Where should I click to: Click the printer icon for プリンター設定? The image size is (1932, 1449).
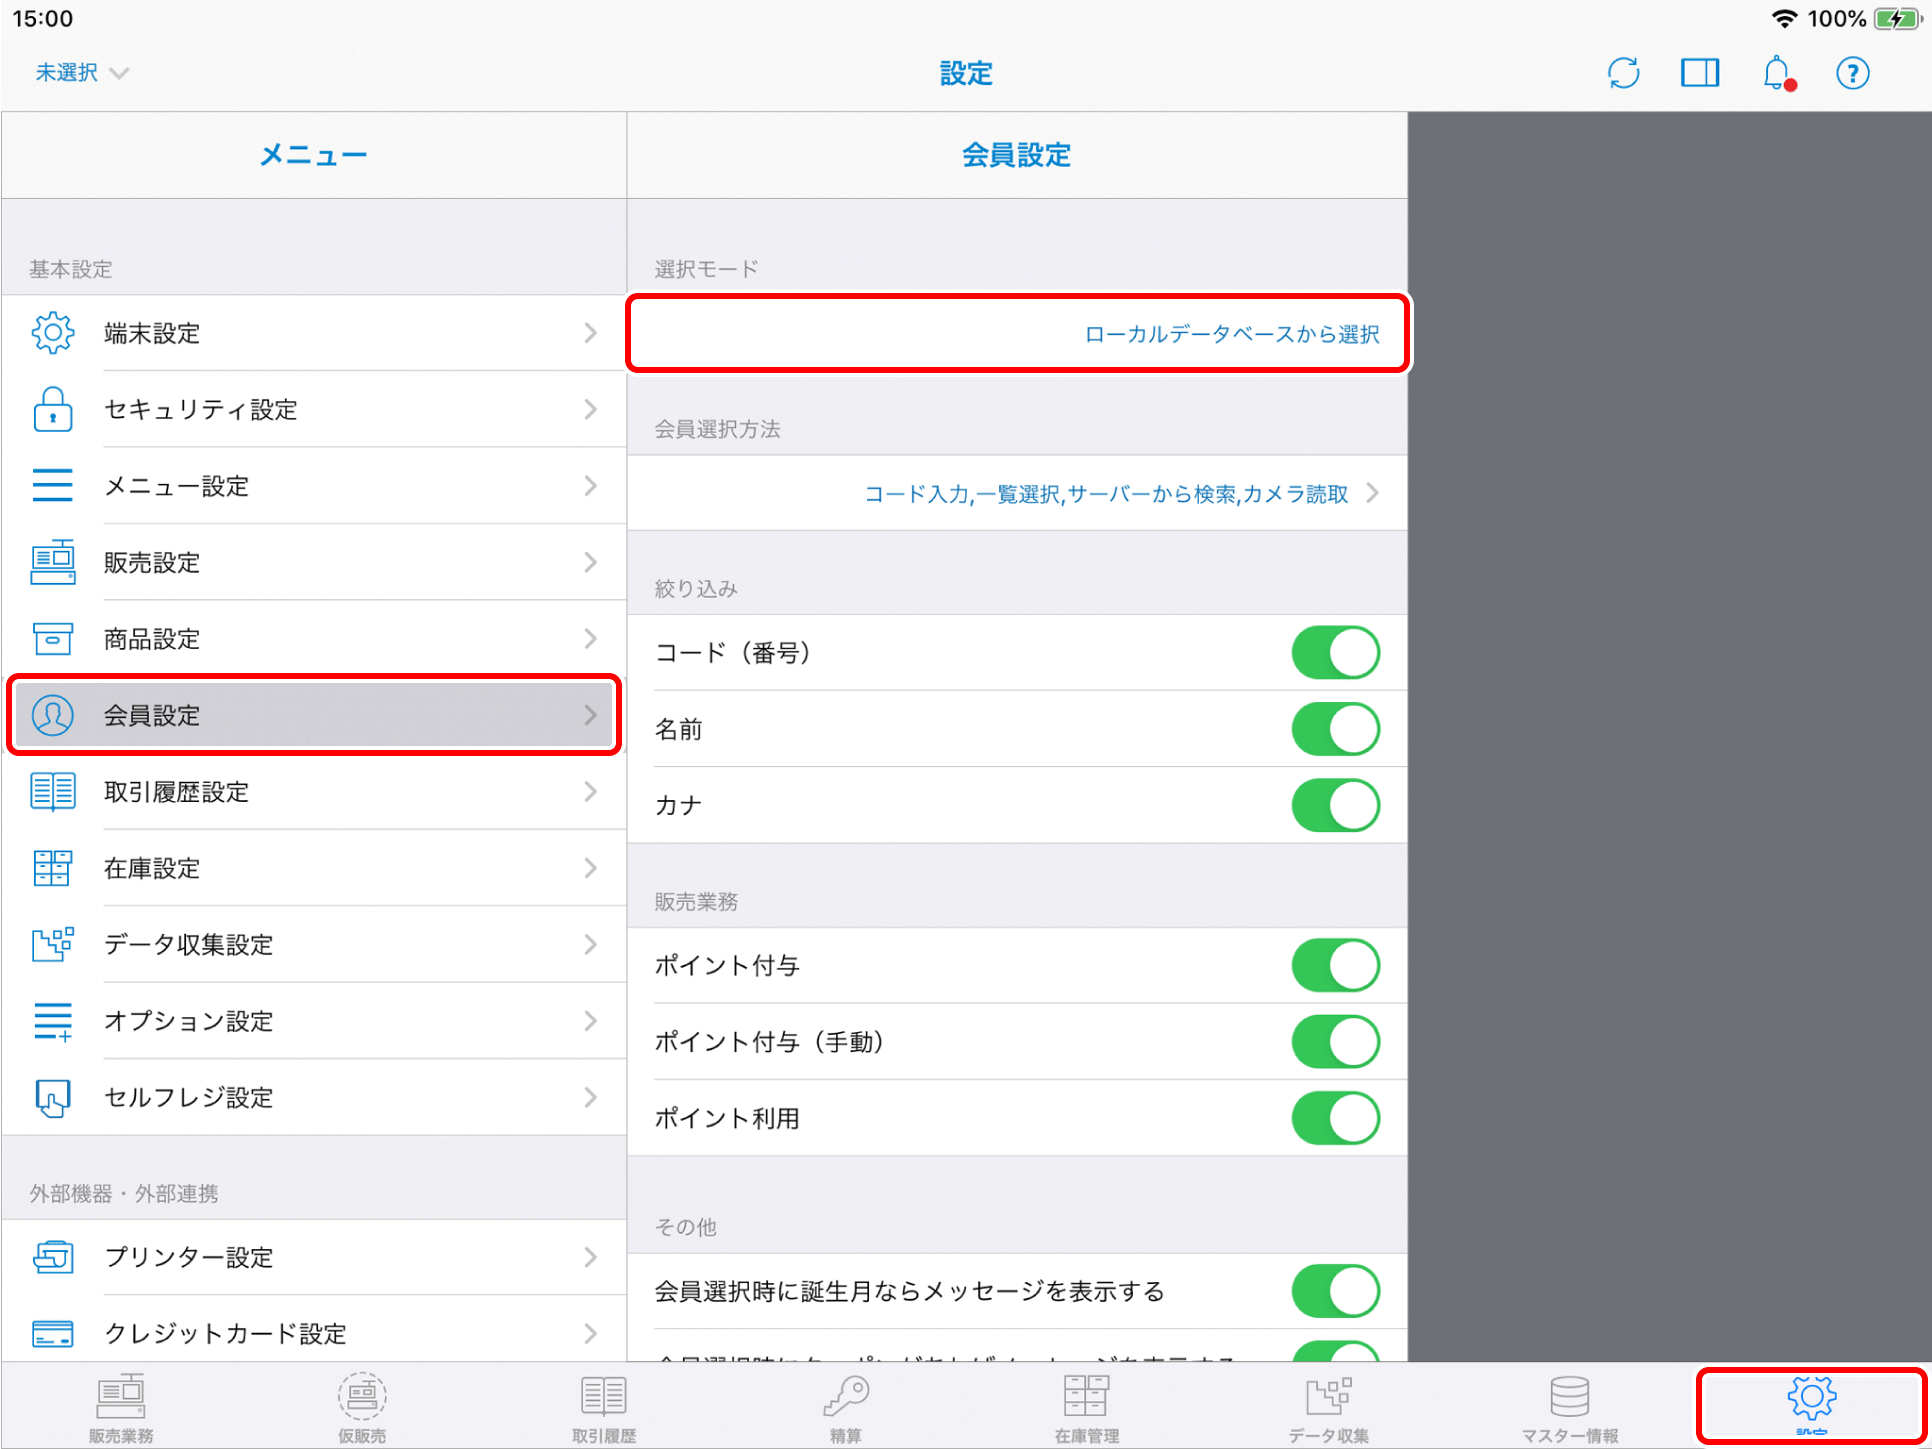(53, 1257)
